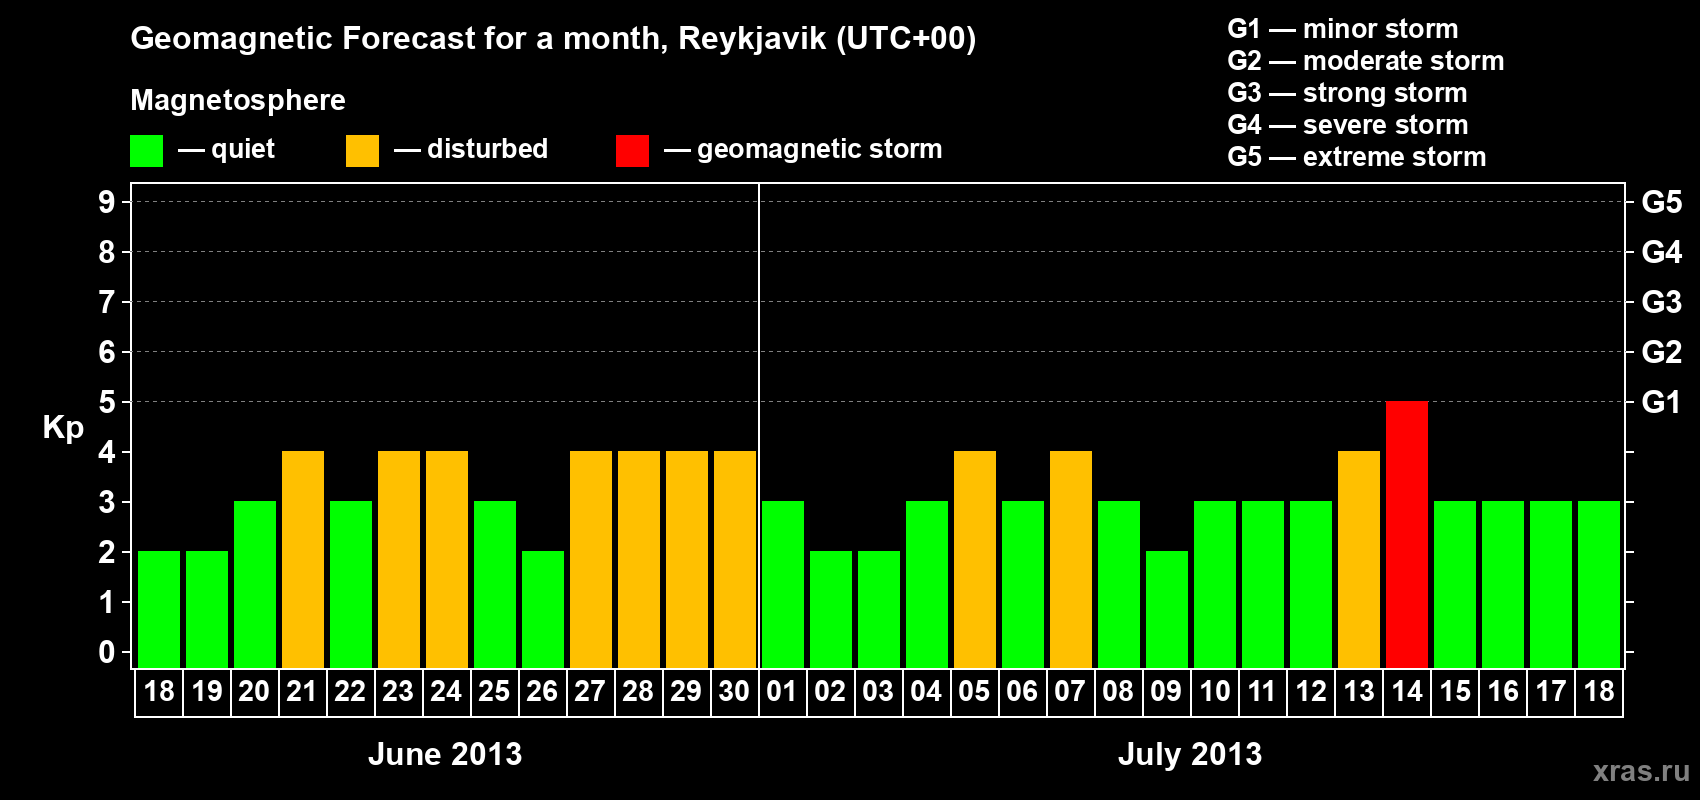This screenshot has height=800, width=1700.
Task: Click the 'Magnetosphere' heading
Action: [x=238, y=100]
